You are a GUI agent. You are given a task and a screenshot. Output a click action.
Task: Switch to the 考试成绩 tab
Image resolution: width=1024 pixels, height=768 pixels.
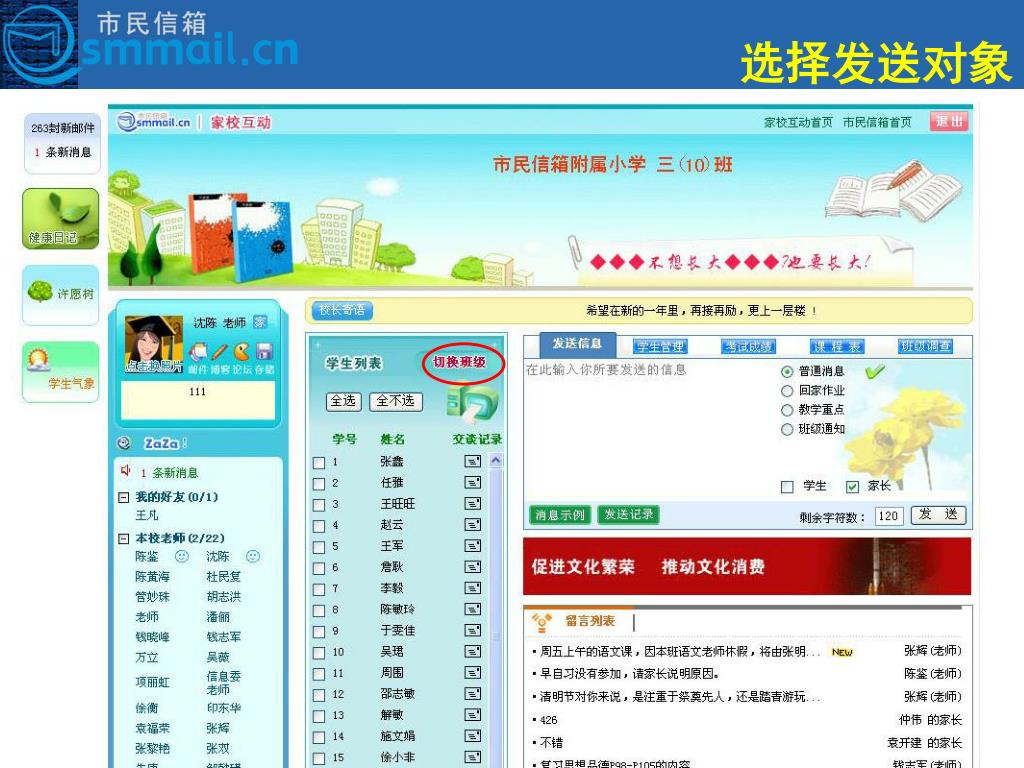(x=748, y=346)
